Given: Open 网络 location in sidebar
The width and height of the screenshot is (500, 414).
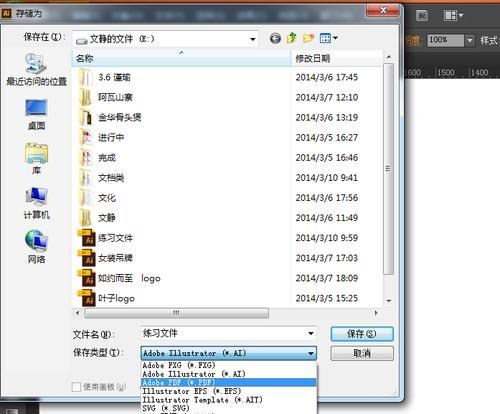Looking at the screenshot, I should (36, 247).
